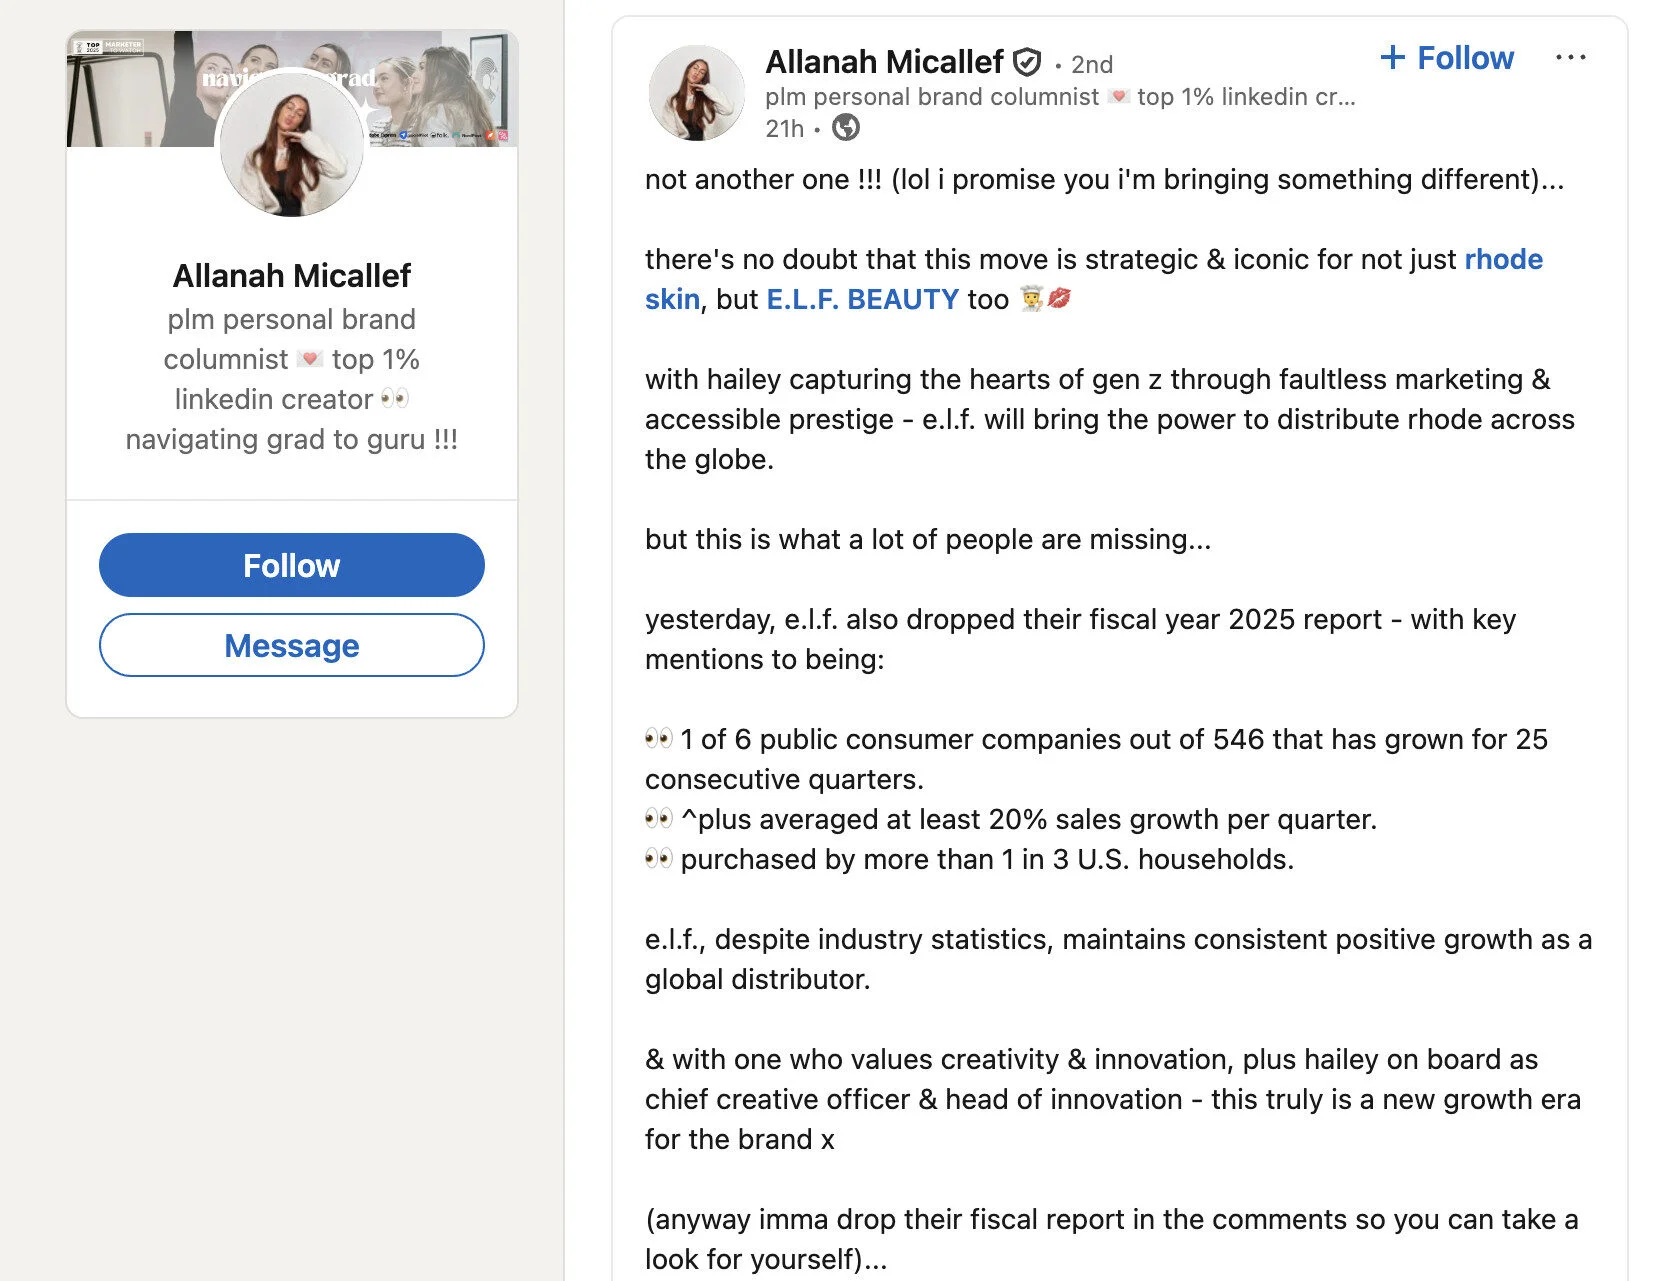Open the post via the 21h timestamp

tap(783, 129)
